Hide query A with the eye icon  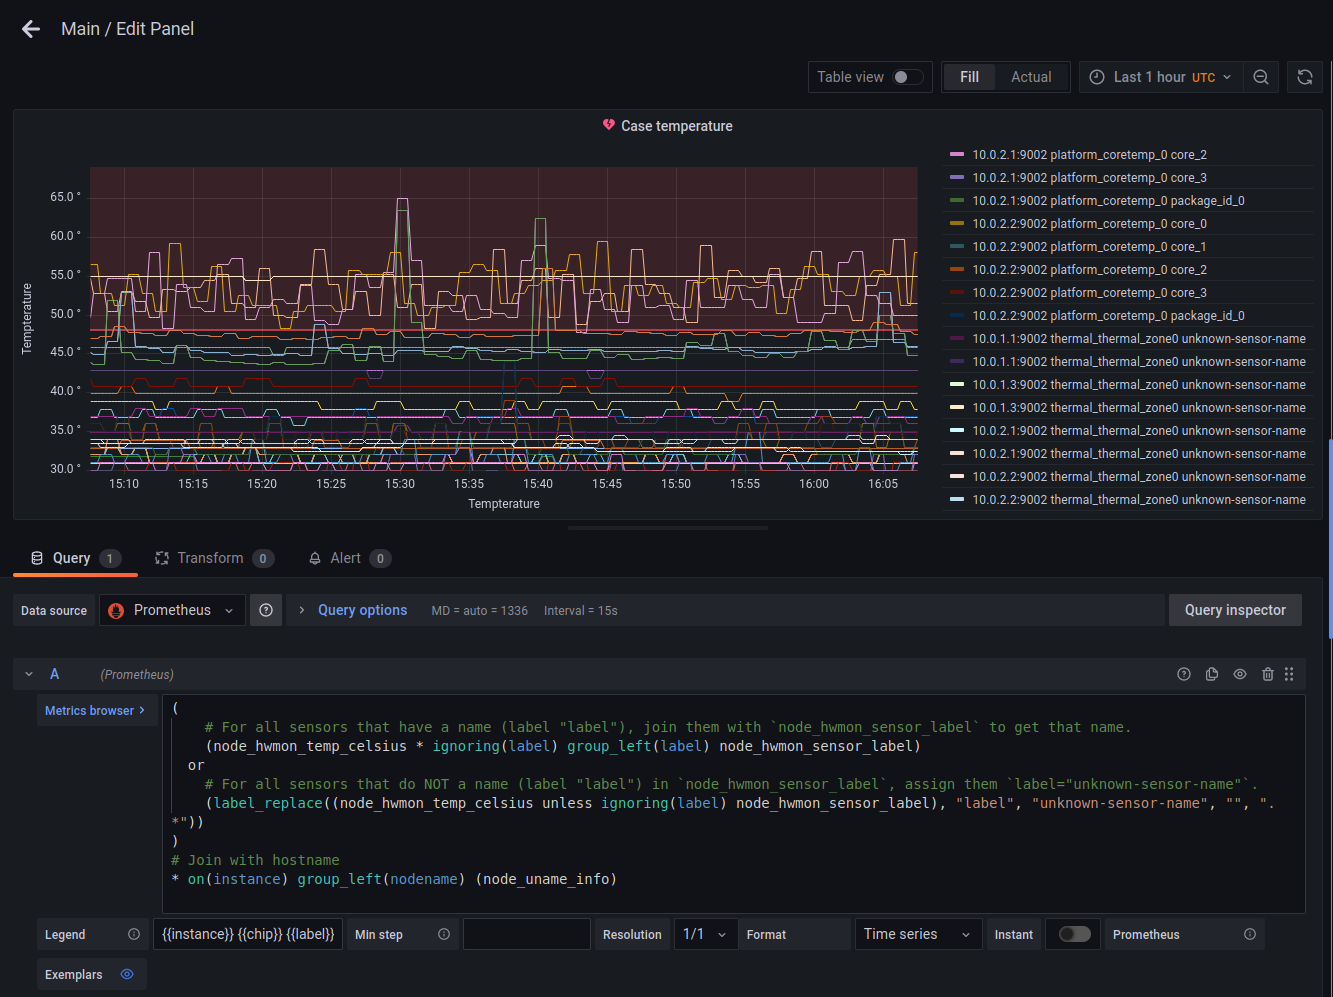pyautogui.click(x=1240, y=674)
